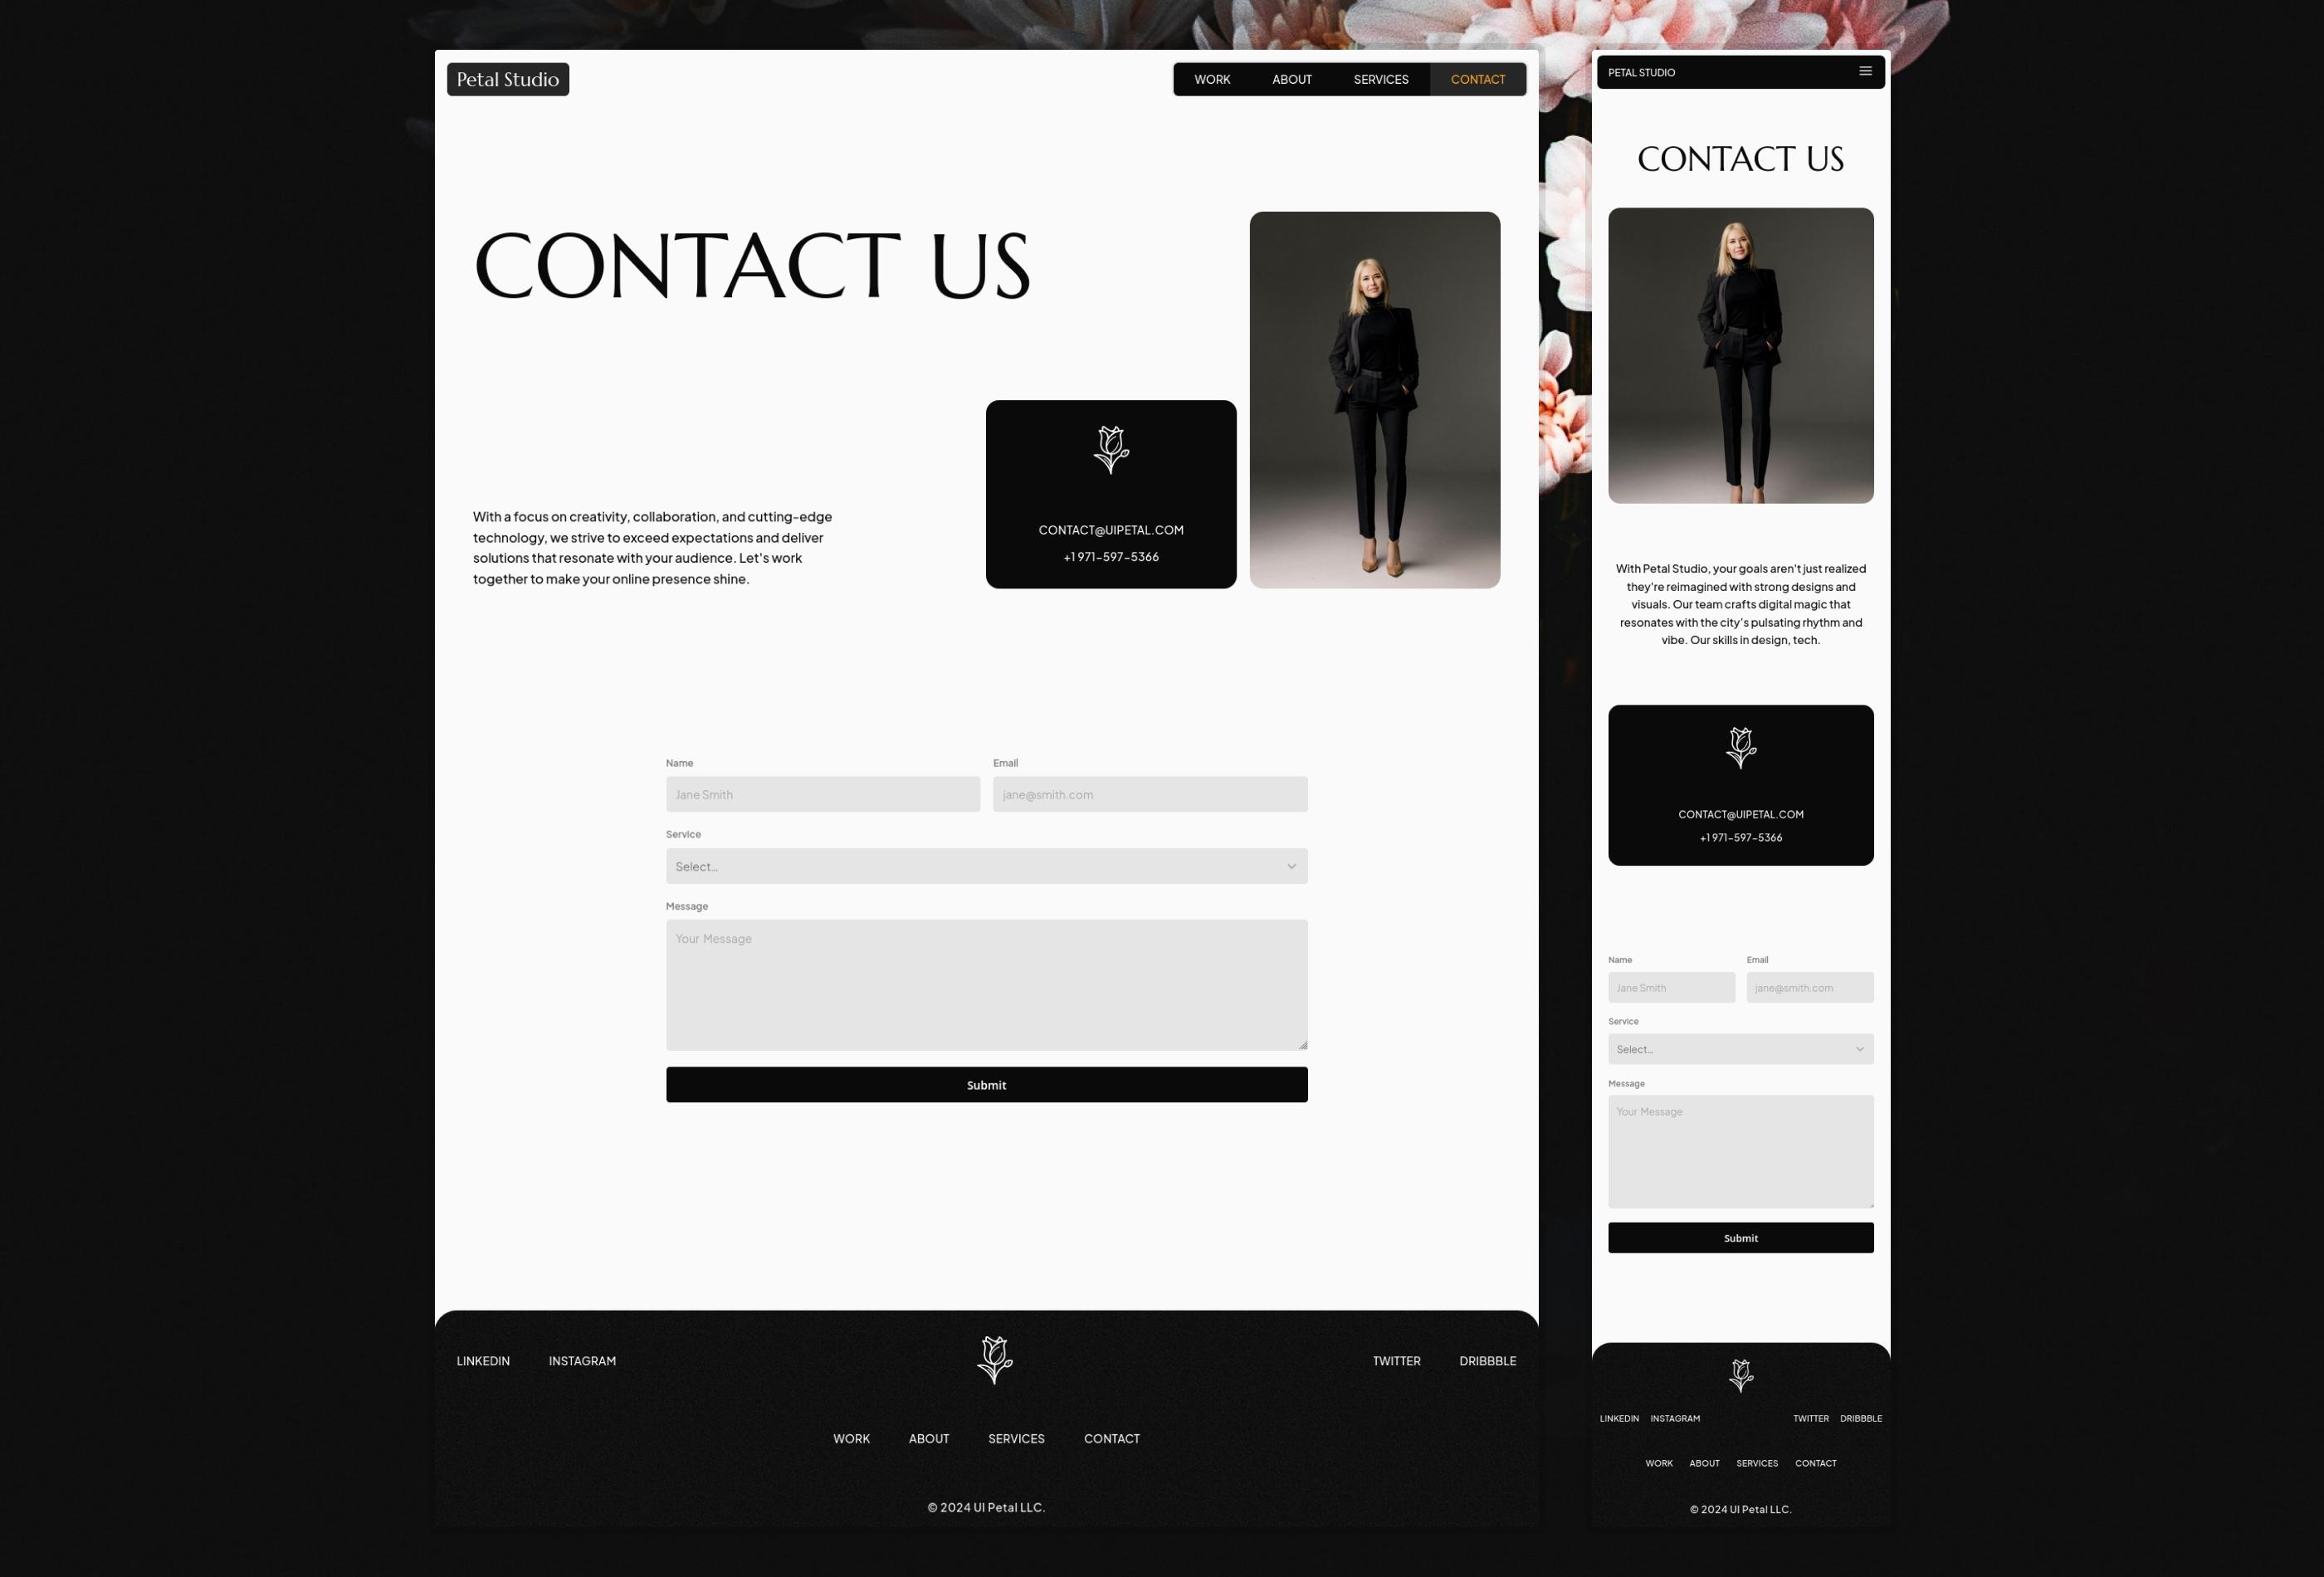The width and height of the screenshot is (2324, 1577).
Task: Click DRIBBBLE social icon in mobile footer
Action: pos(1859,1418)
